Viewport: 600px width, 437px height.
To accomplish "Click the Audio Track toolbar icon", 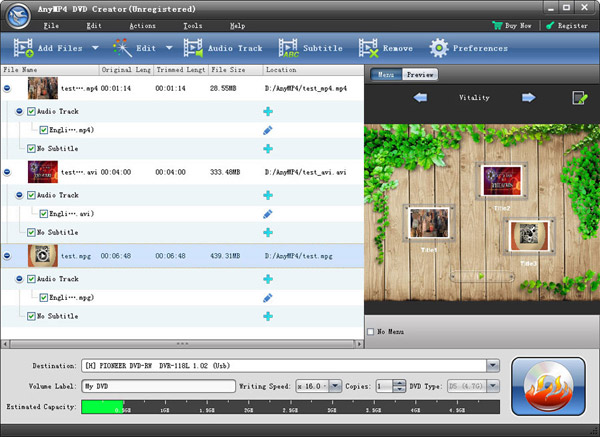I will point(191,47).
